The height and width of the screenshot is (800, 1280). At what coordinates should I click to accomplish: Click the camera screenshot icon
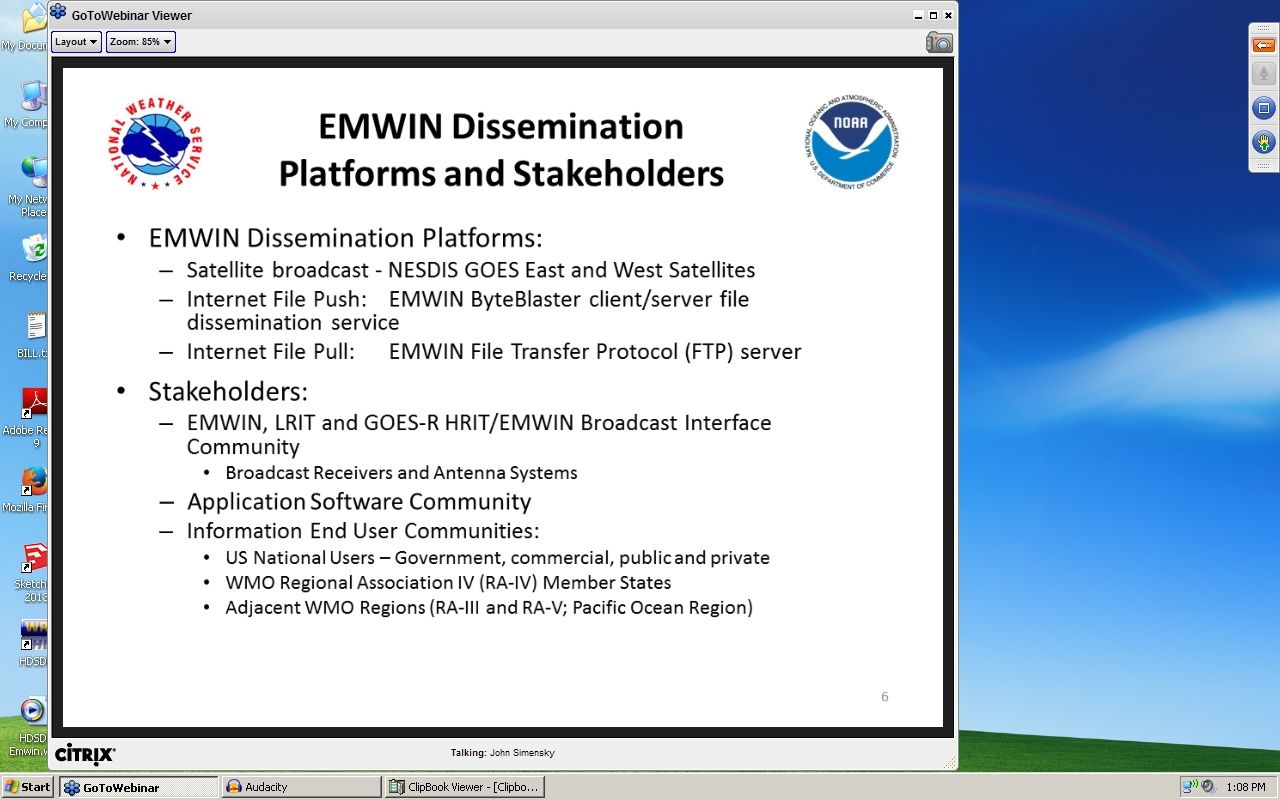point(939,42)
